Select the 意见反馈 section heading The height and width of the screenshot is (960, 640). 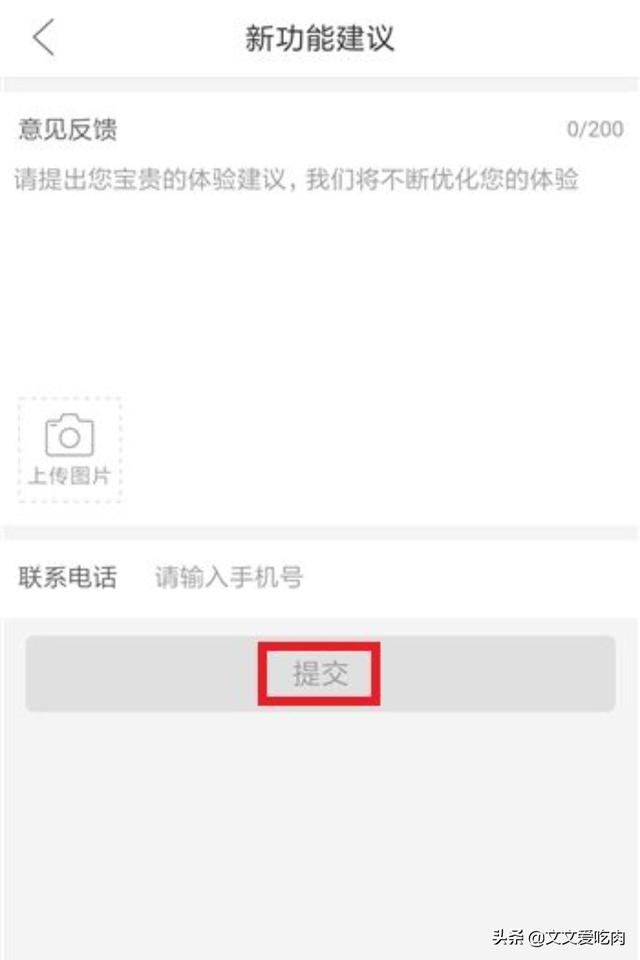click(67, 129)
